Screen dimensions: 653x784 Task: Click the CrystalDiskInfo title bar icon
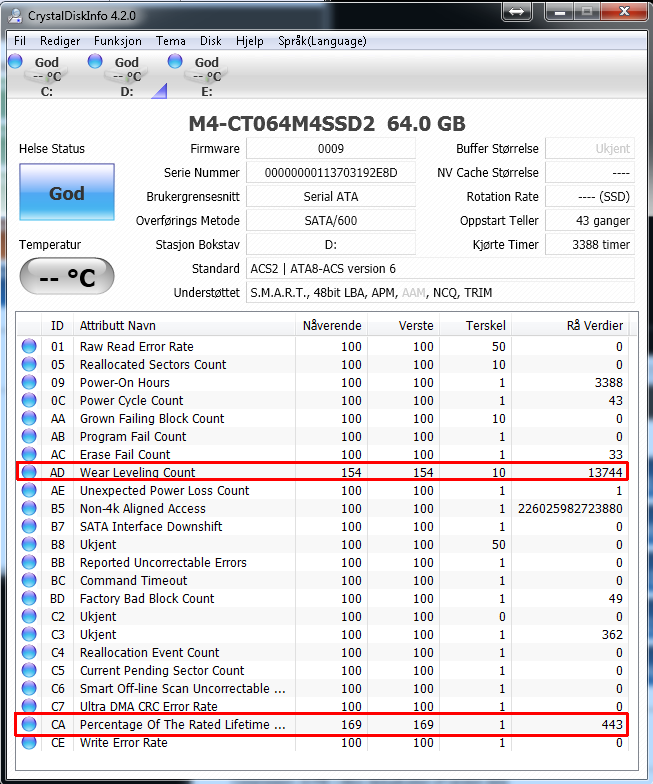pyautogui.click(x=15, y=16)
